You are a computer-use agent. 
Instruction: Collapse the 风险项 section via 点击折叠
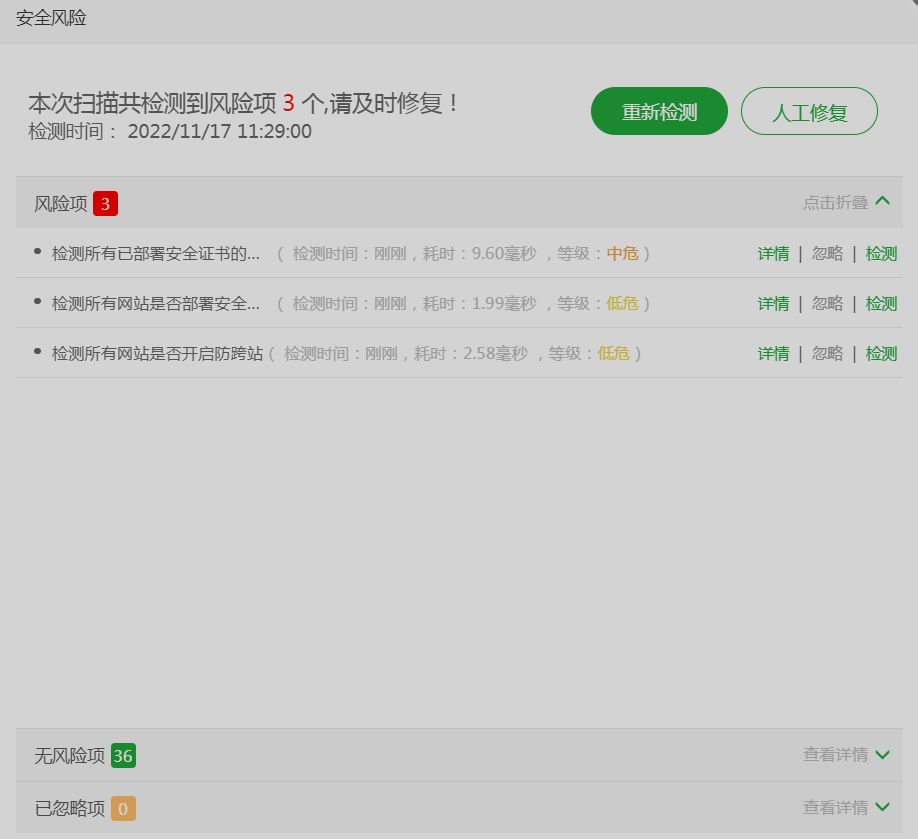(835, 203)
